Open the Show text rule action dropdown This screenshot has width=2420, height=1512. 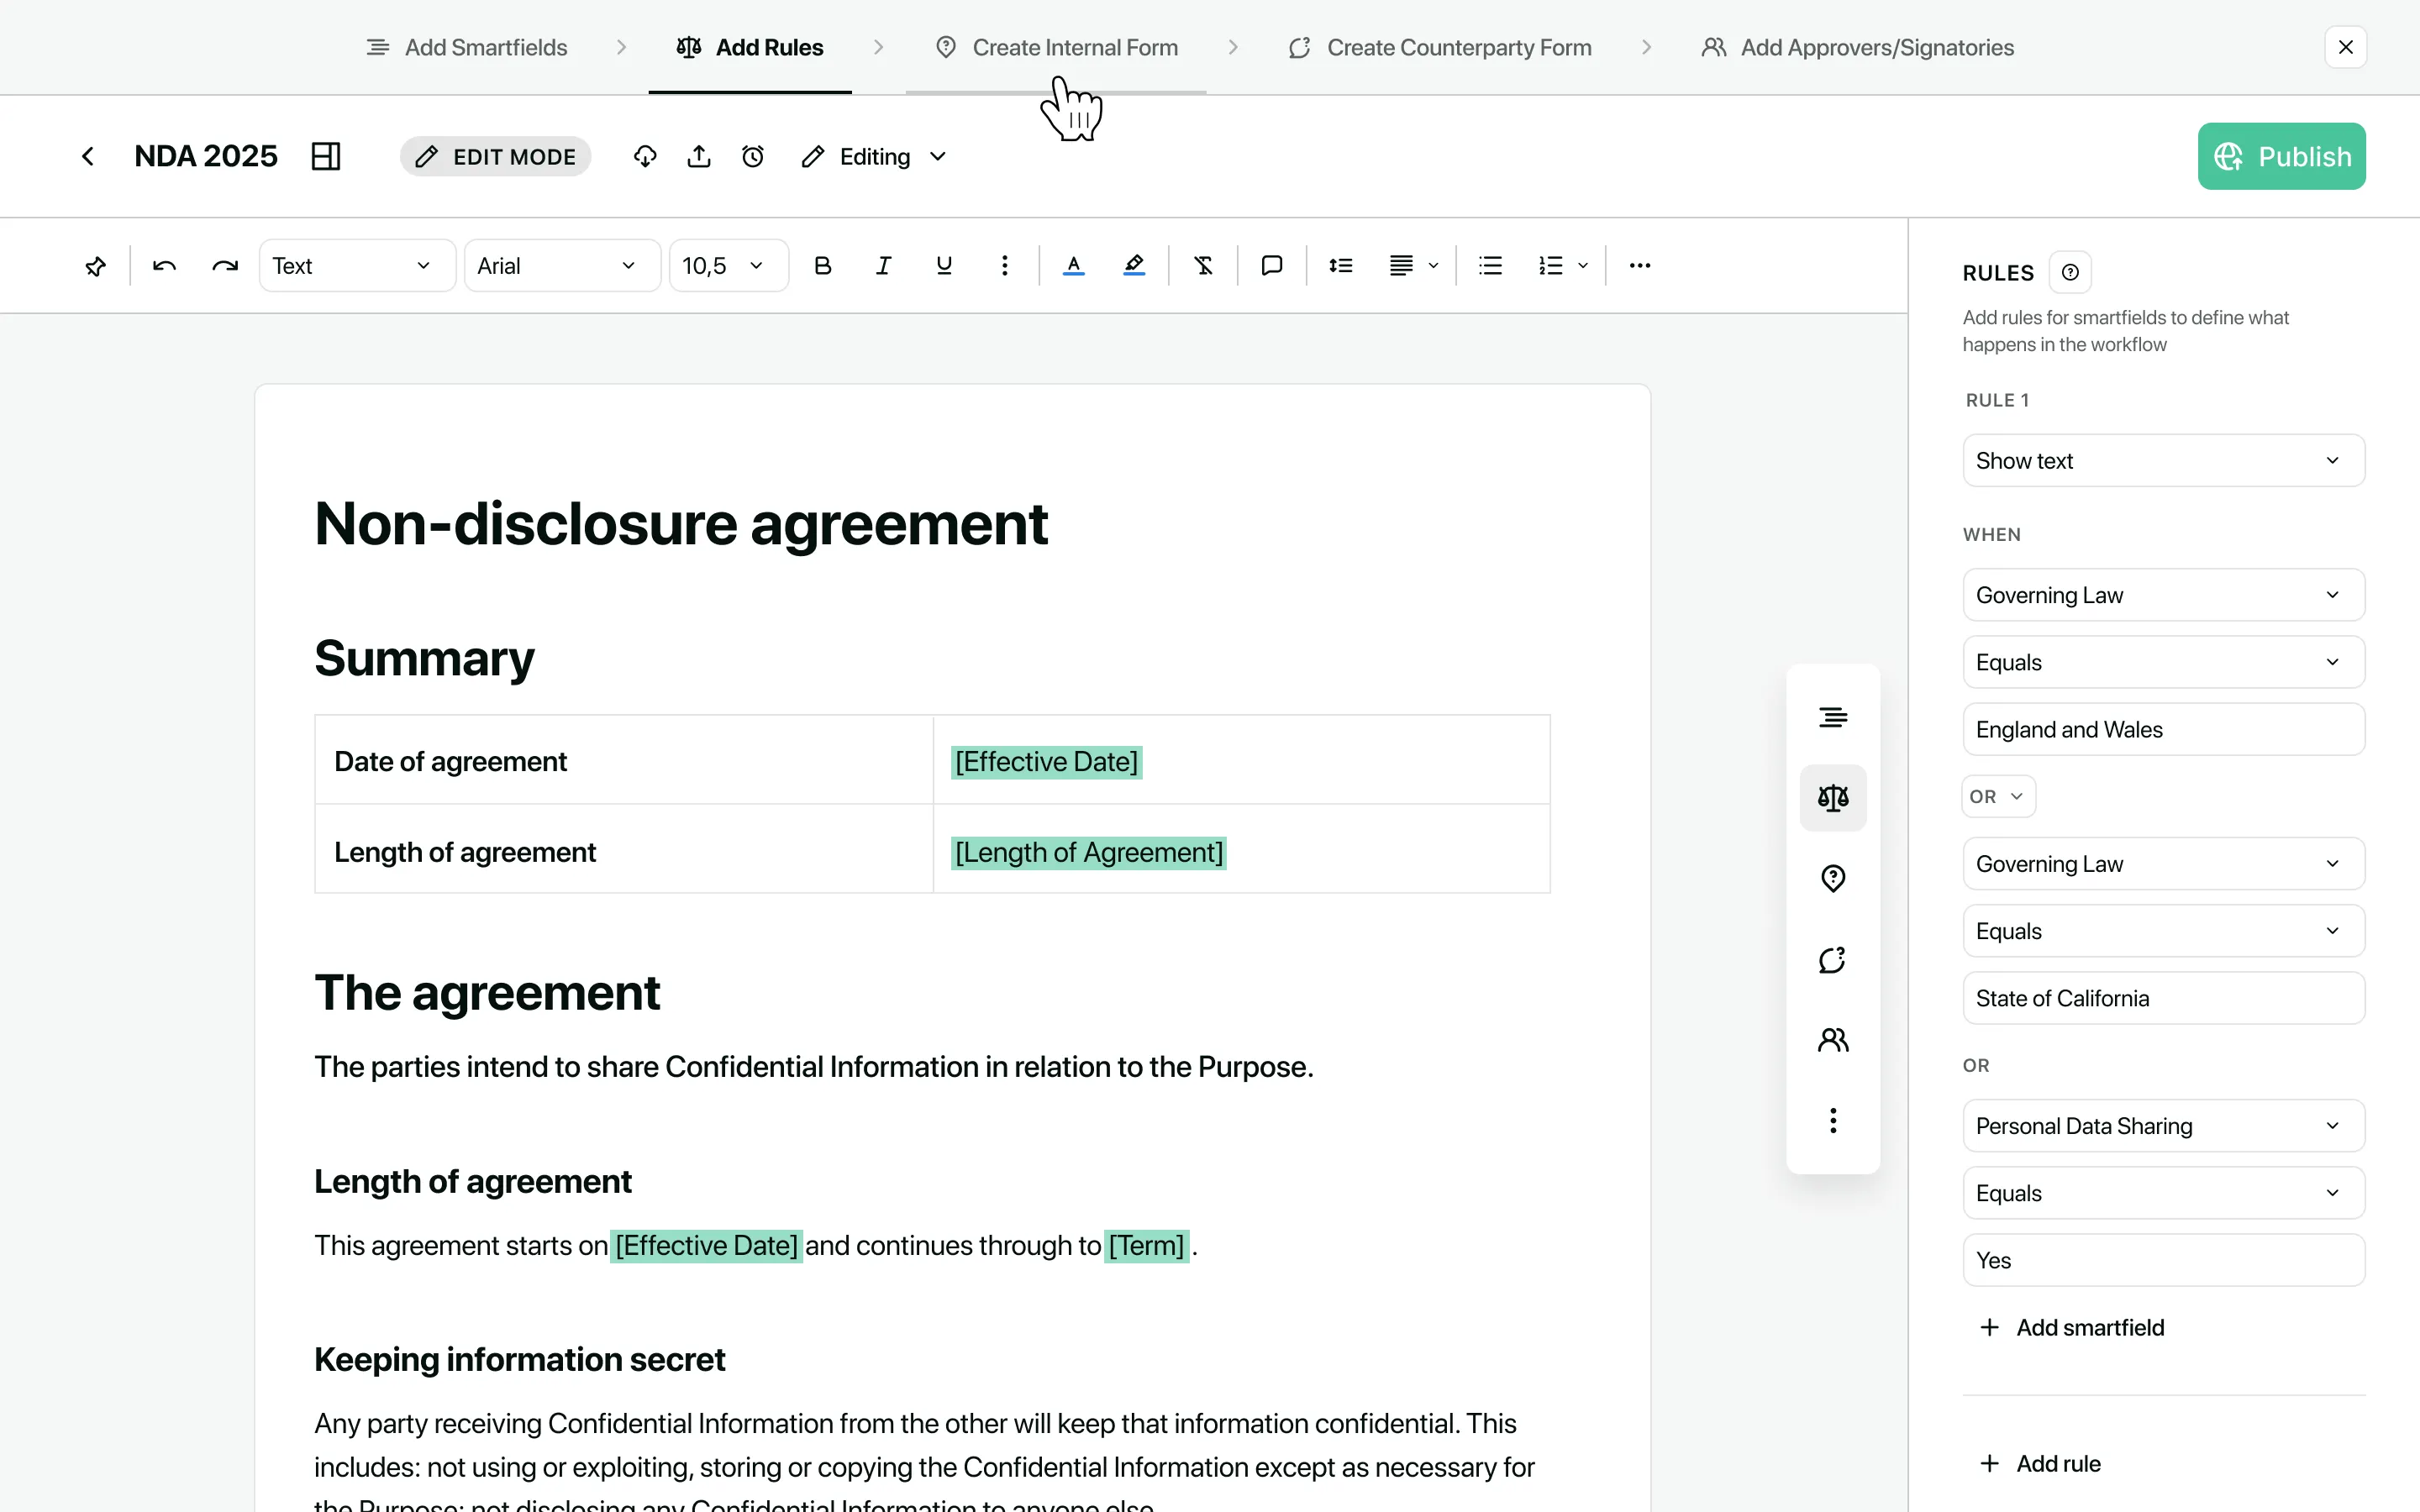[2163, 461]
